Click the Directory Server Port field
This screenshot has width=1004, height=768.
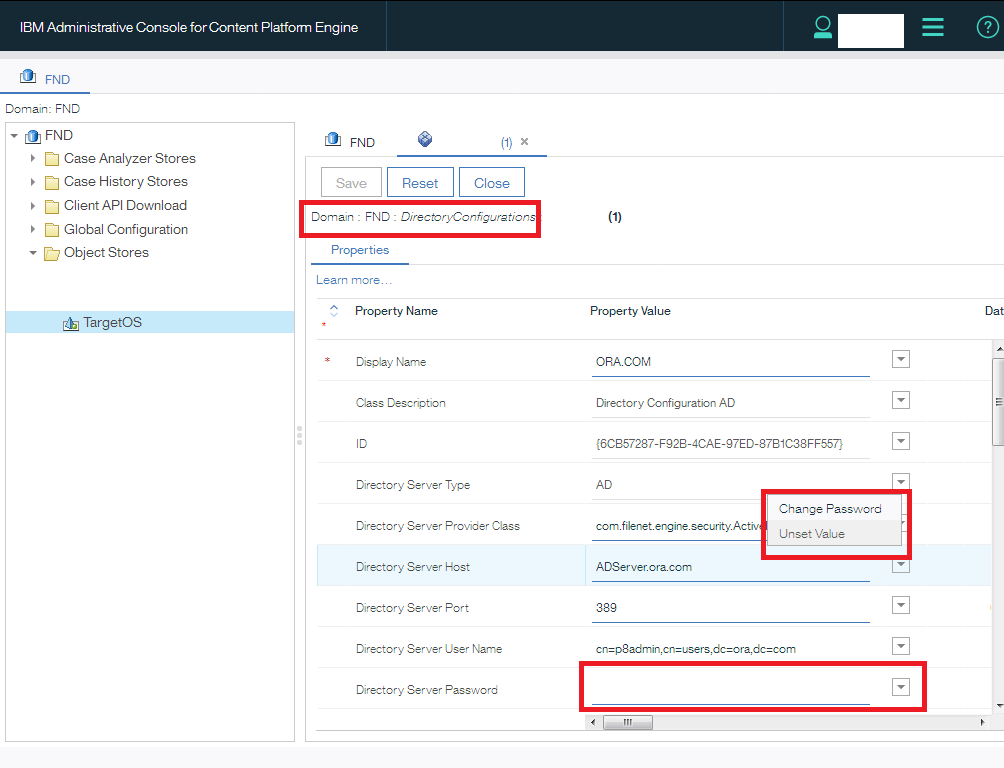tap(731, 608)
